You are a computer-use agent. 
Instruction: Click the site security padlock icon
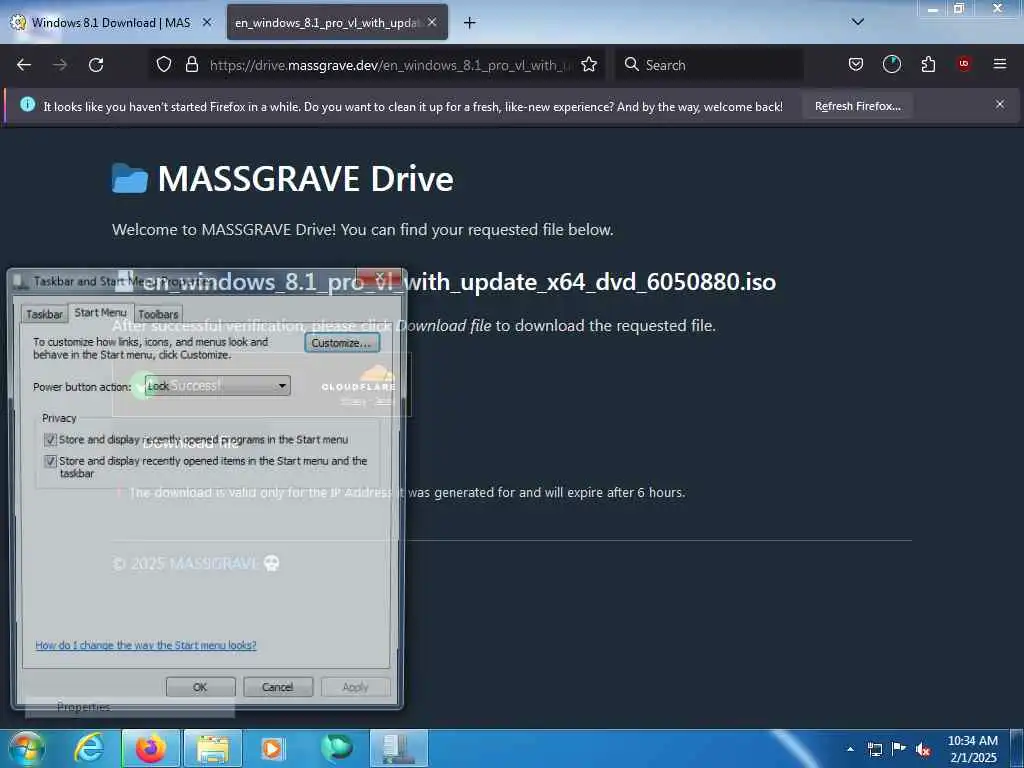pyautogui.click(x=191, y=65)
